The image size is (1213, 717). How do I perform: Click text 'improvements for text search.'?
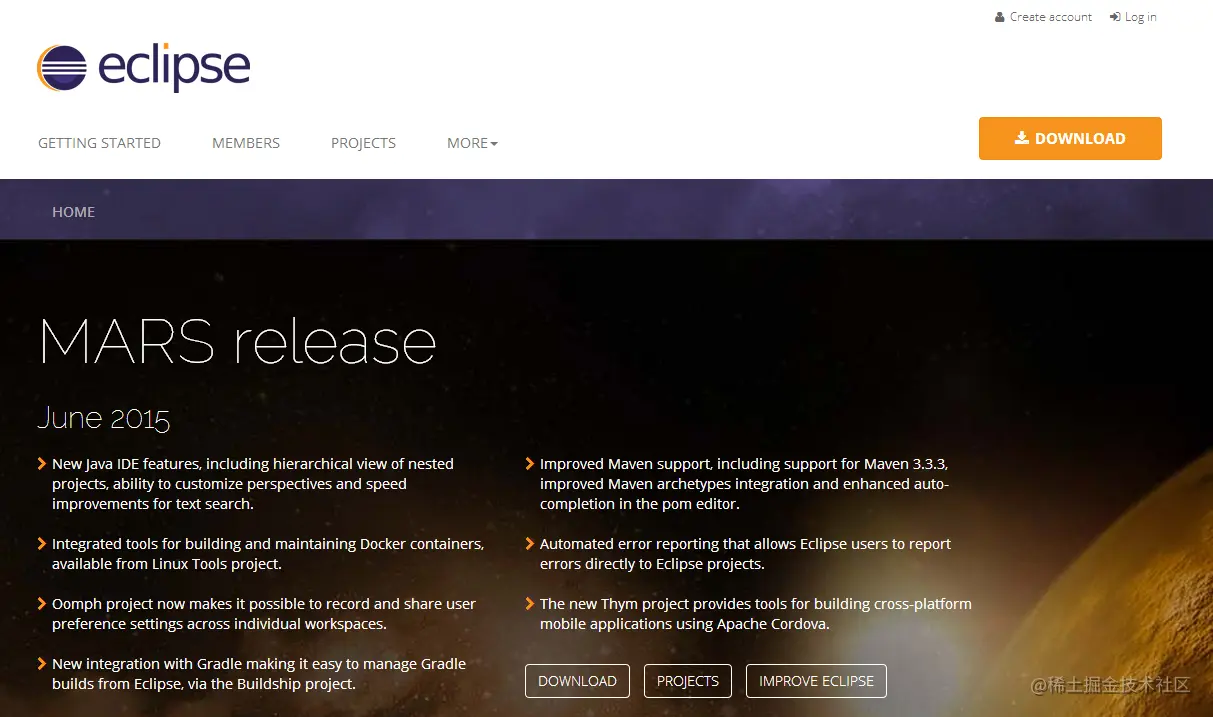point(153,504)
